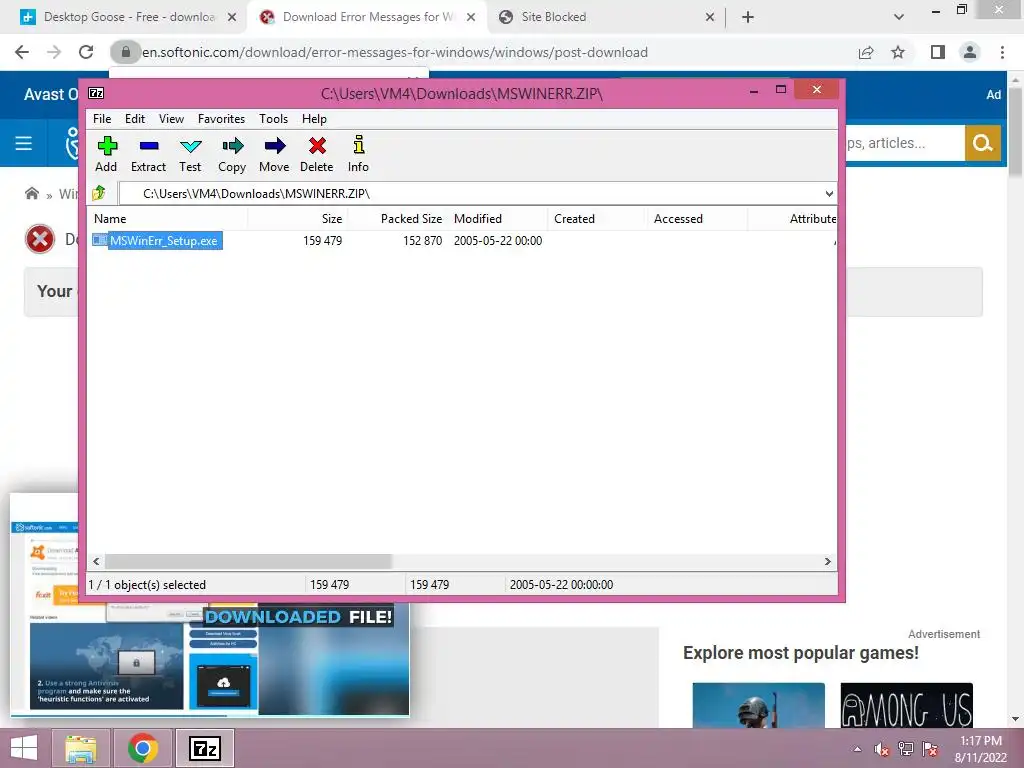This screenshot has width=1024, height=768.
Task: Click the horizontal scrollbar right arrow
Action: (x=827, y=562)
